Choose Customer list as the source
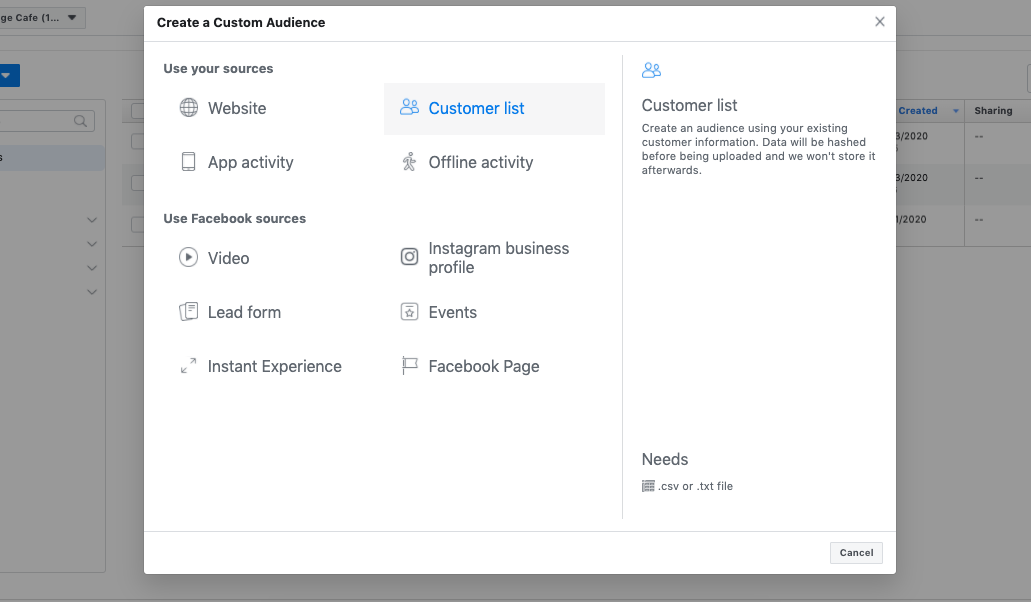The image size is (1031, 602). (x=494, y=108)
